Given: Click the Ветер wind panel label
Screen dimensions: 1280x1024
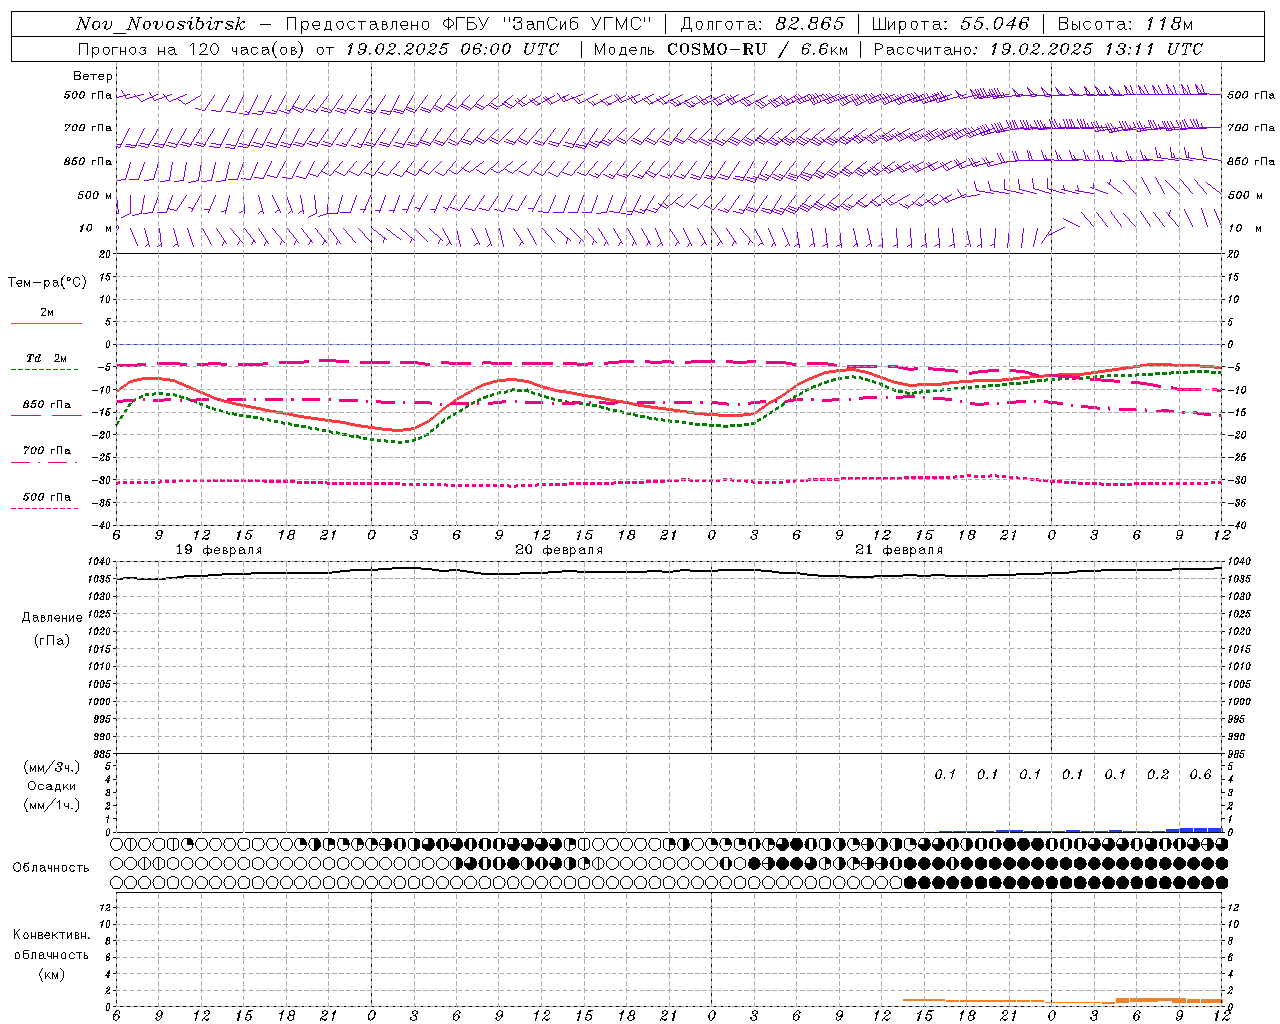Looking at the screenshot, I should (93, 76).
